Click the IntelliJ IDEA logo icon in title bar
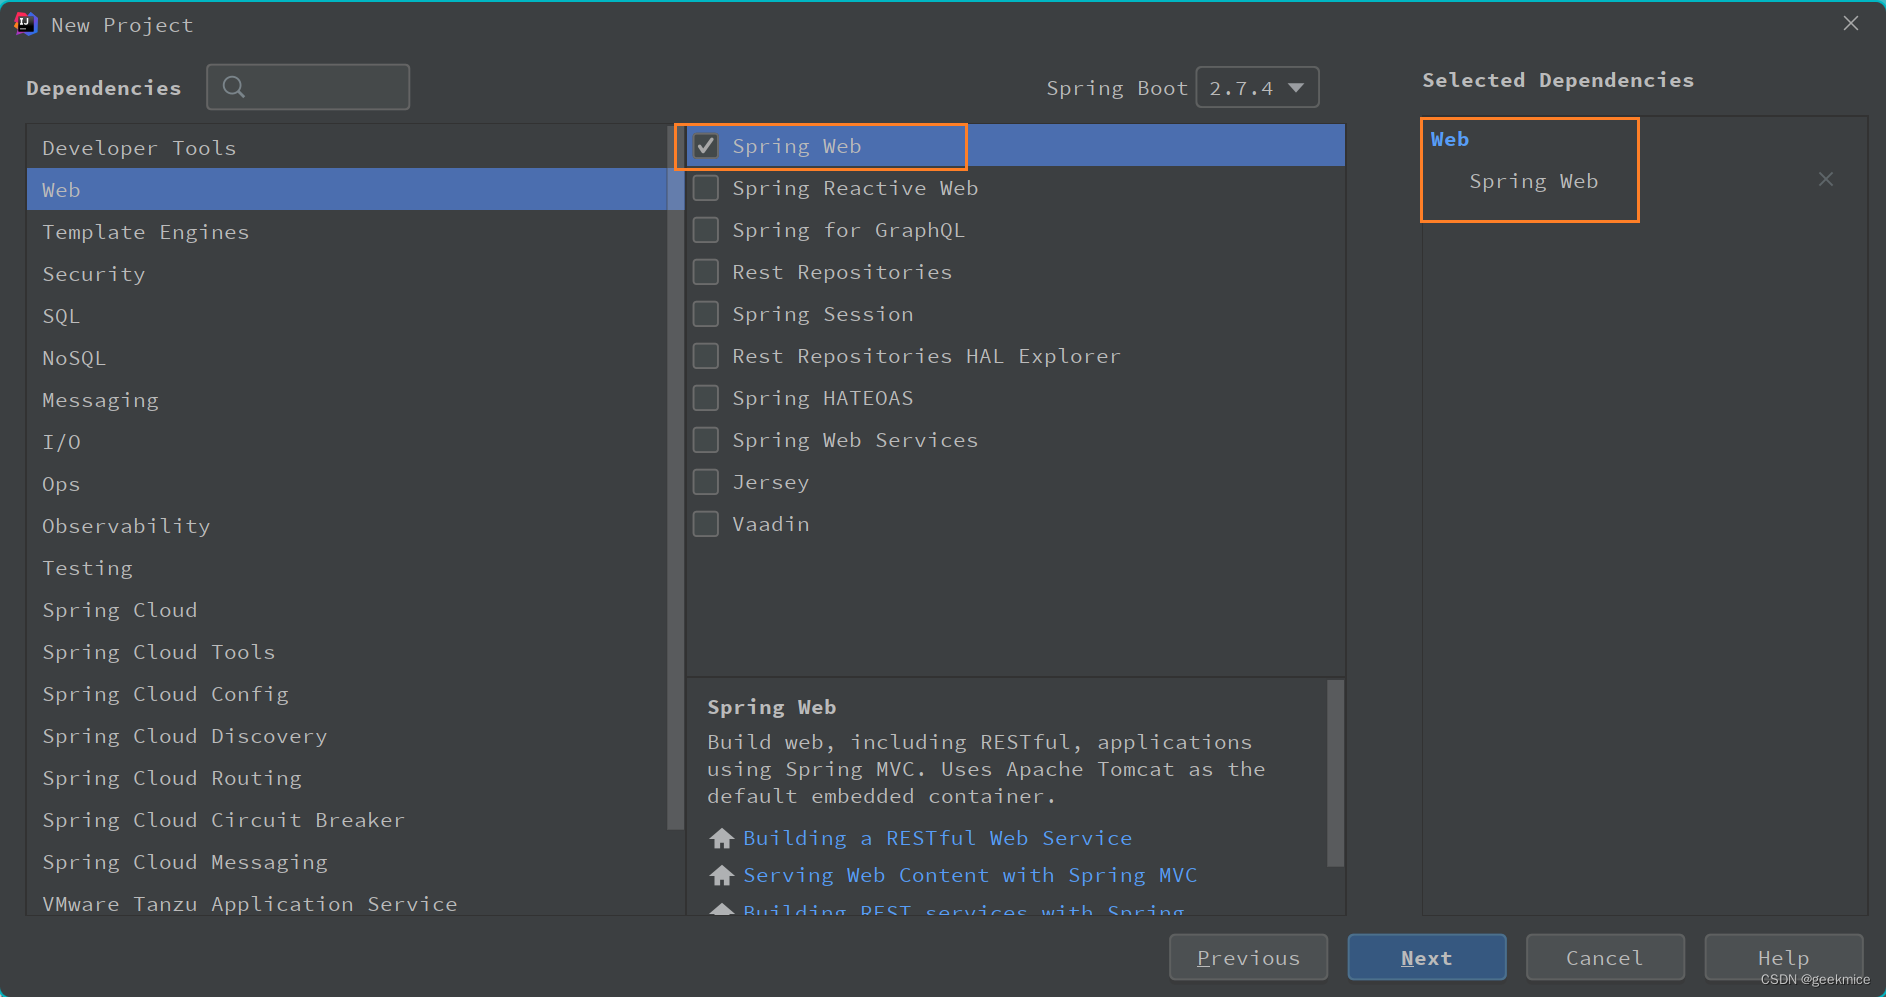 pos(25,24)
